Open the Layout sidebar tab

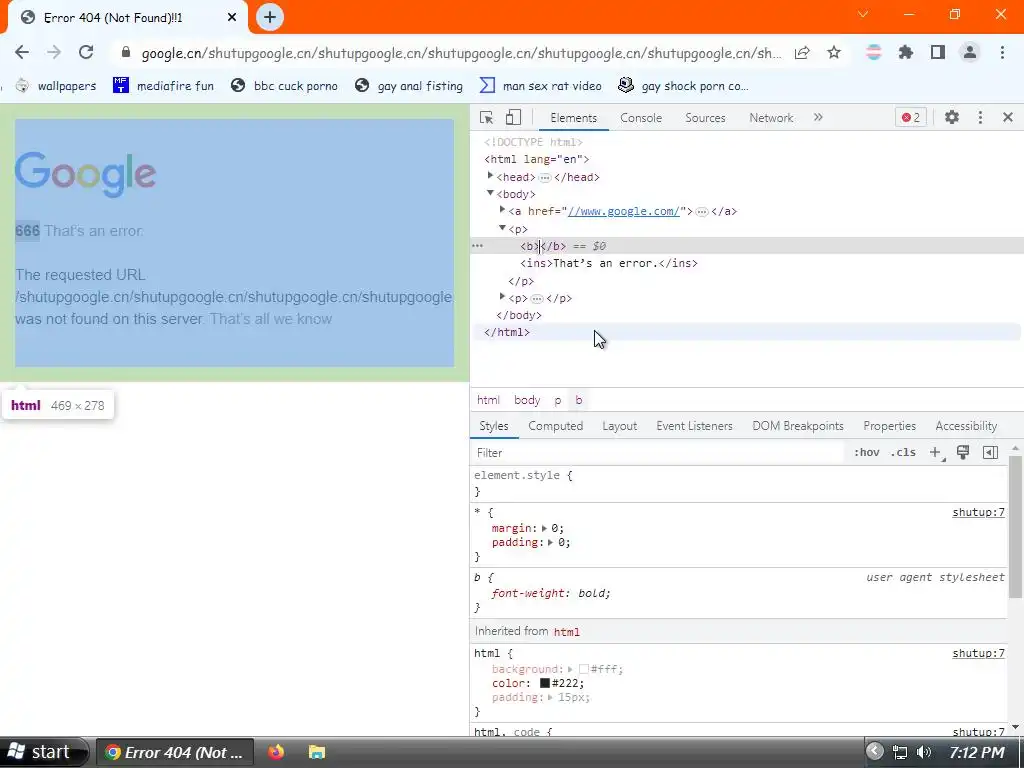(x=619, y=426)
